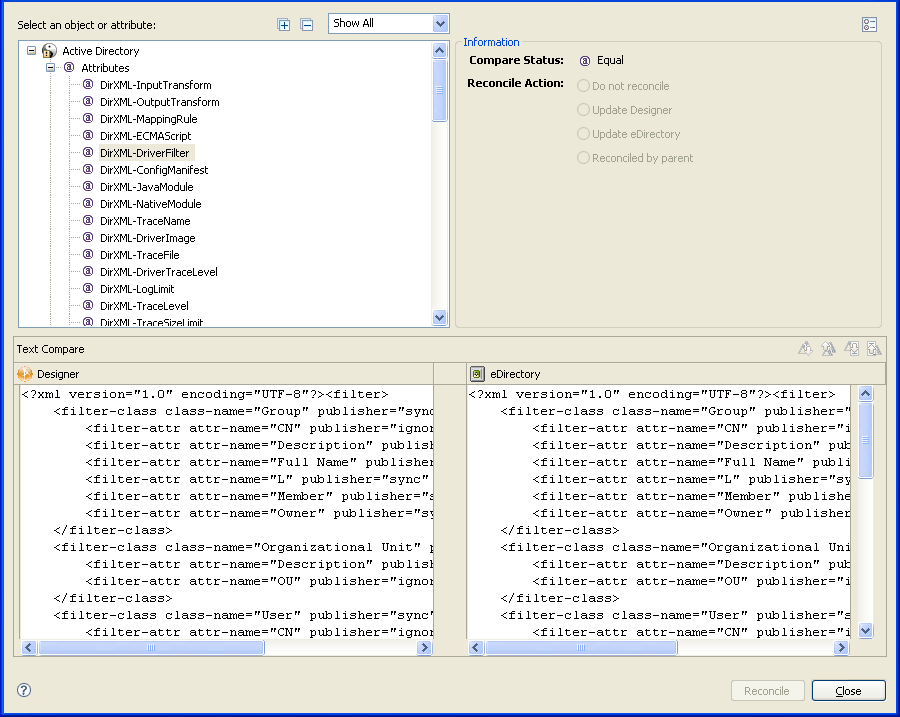Click last Text Compare toolbar icon
This screenshot has width=900, height=717.
tap(874, 348)
